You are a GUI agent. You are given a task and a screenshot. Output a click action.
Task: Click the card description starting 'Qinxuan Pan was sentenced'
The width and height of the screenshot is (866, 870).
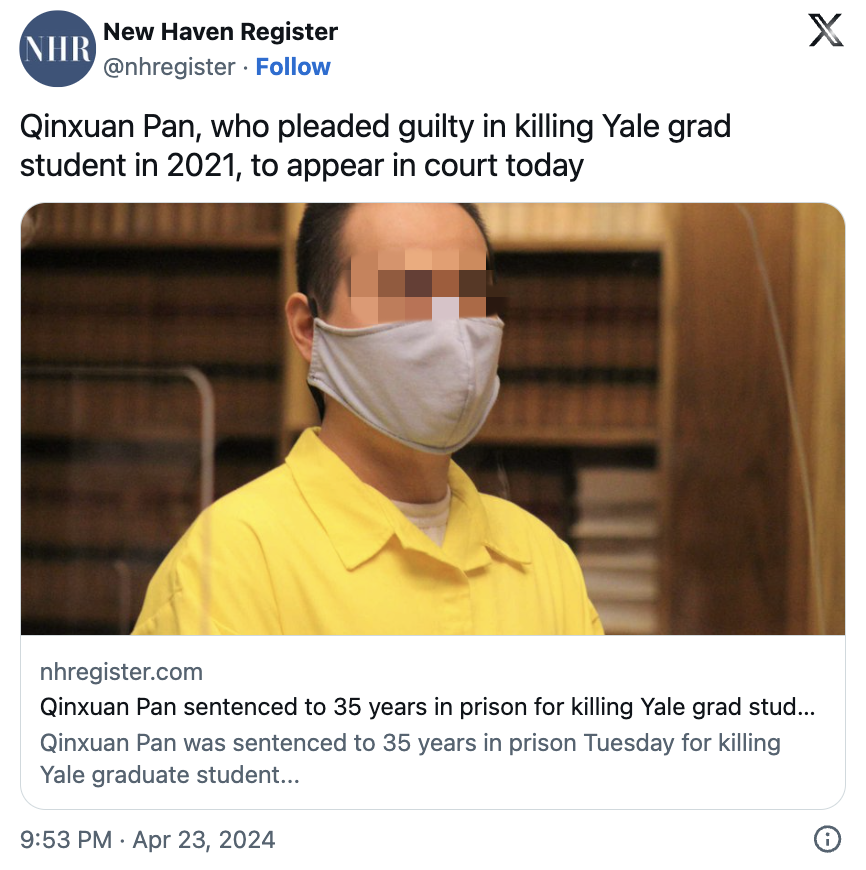coord(410,758)
